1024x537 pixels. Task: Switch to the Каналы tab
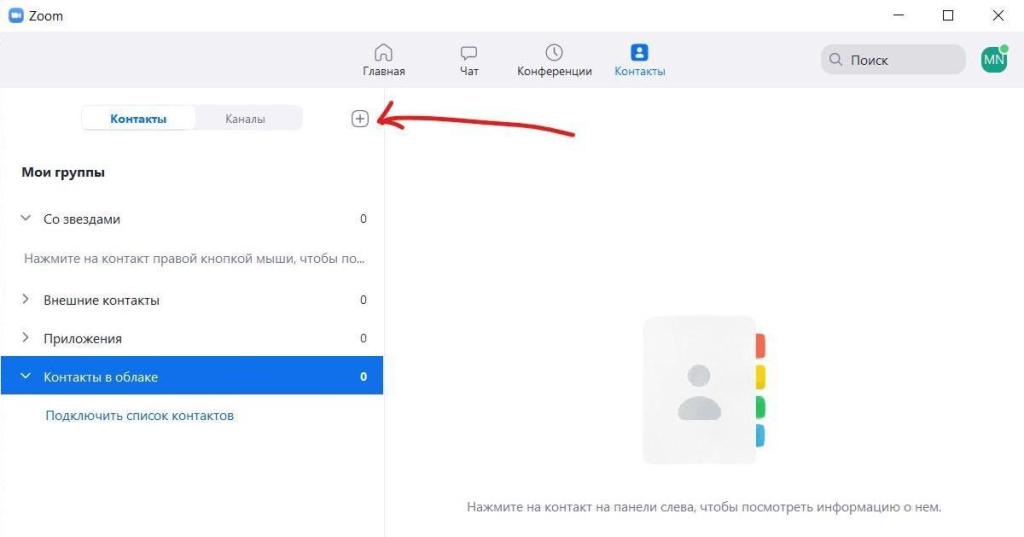pos(245,119)
